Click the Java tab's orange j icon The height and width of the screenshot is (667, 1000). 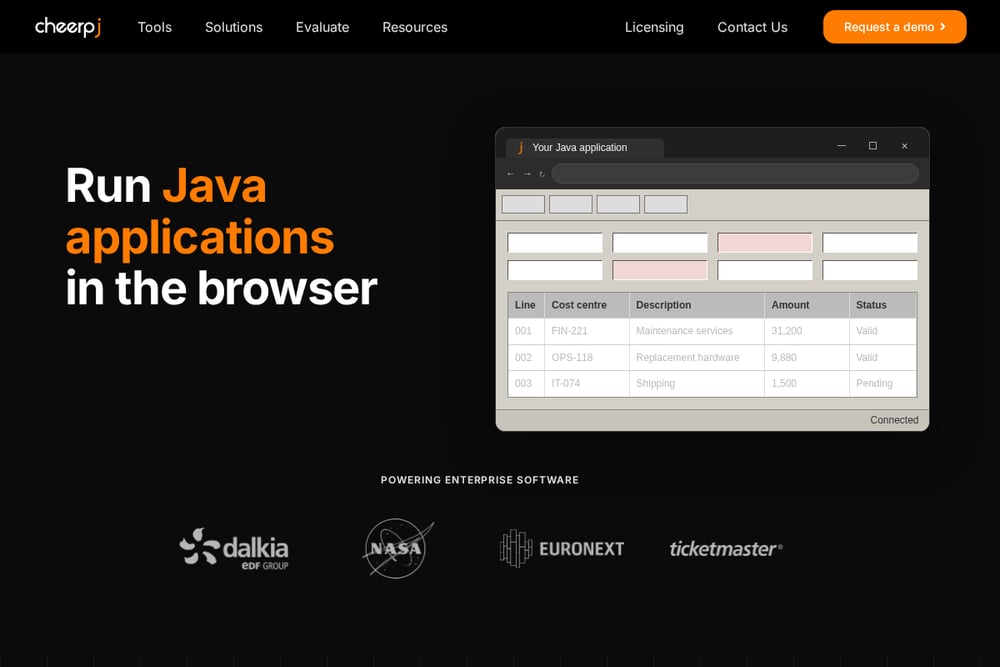coord(520,148)
